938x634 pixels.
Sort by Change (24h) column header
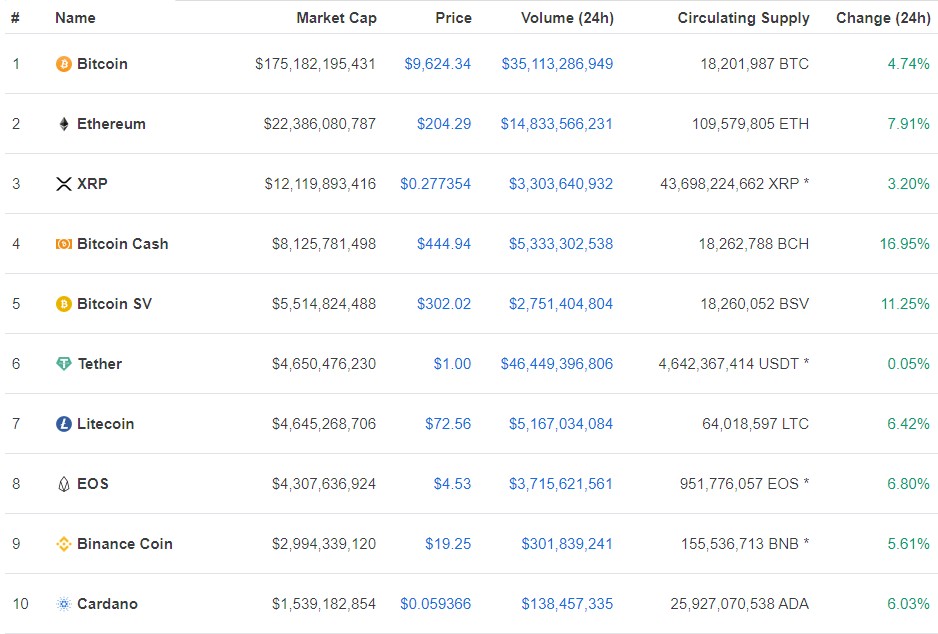[x=883, y=18]
